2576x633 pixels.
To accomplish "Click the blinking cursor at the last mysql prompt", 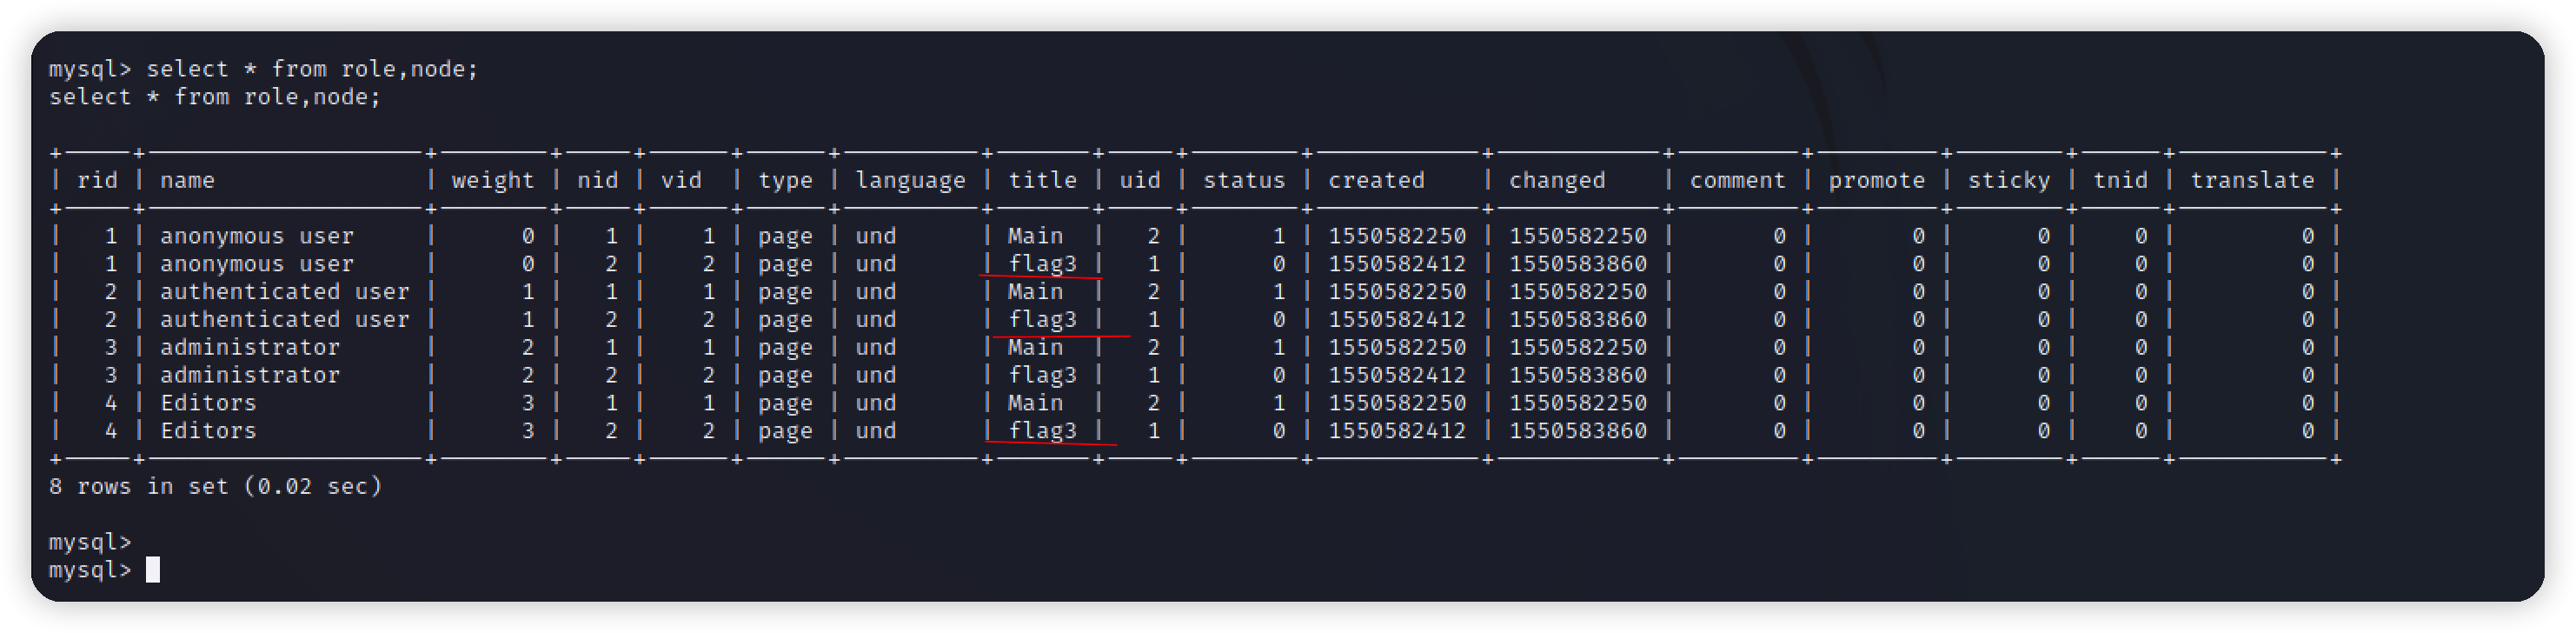I will 153,570.
